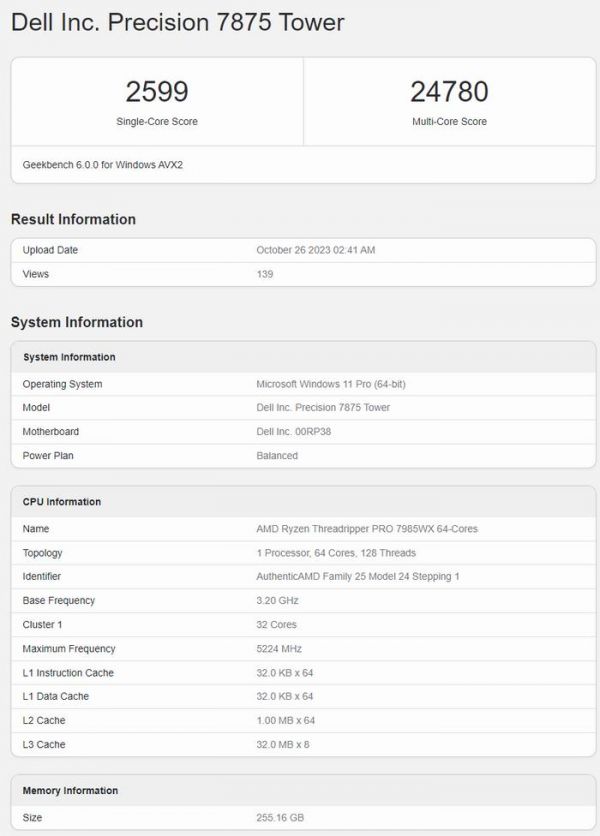Click the 24780 multi-core score value
This screenshot has height=836, width=600.
tap(449, 92)
